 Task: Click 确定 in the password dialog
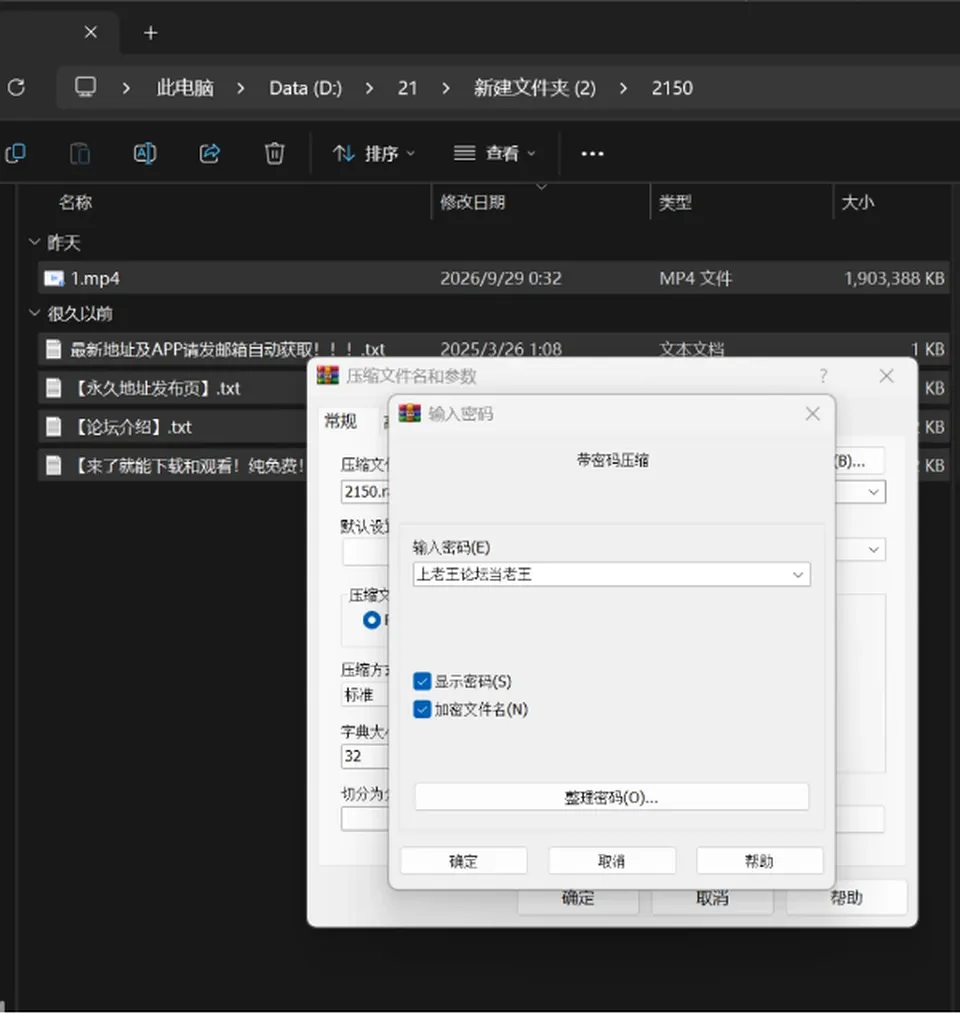pos(463,861)
